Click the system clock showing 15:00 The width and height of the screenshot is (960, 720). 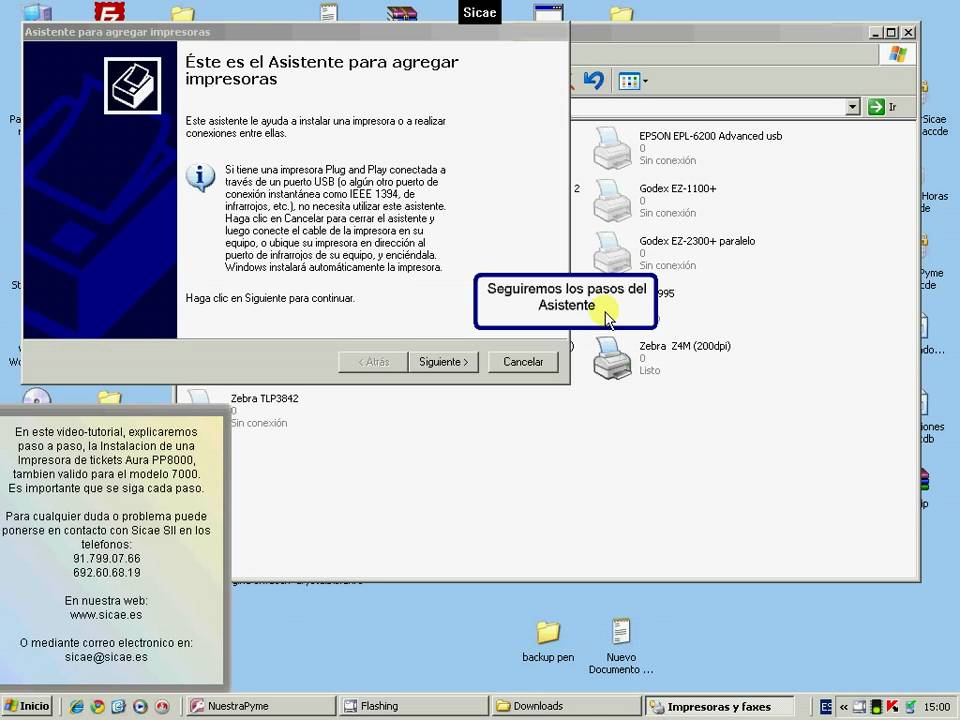(937, 707)
